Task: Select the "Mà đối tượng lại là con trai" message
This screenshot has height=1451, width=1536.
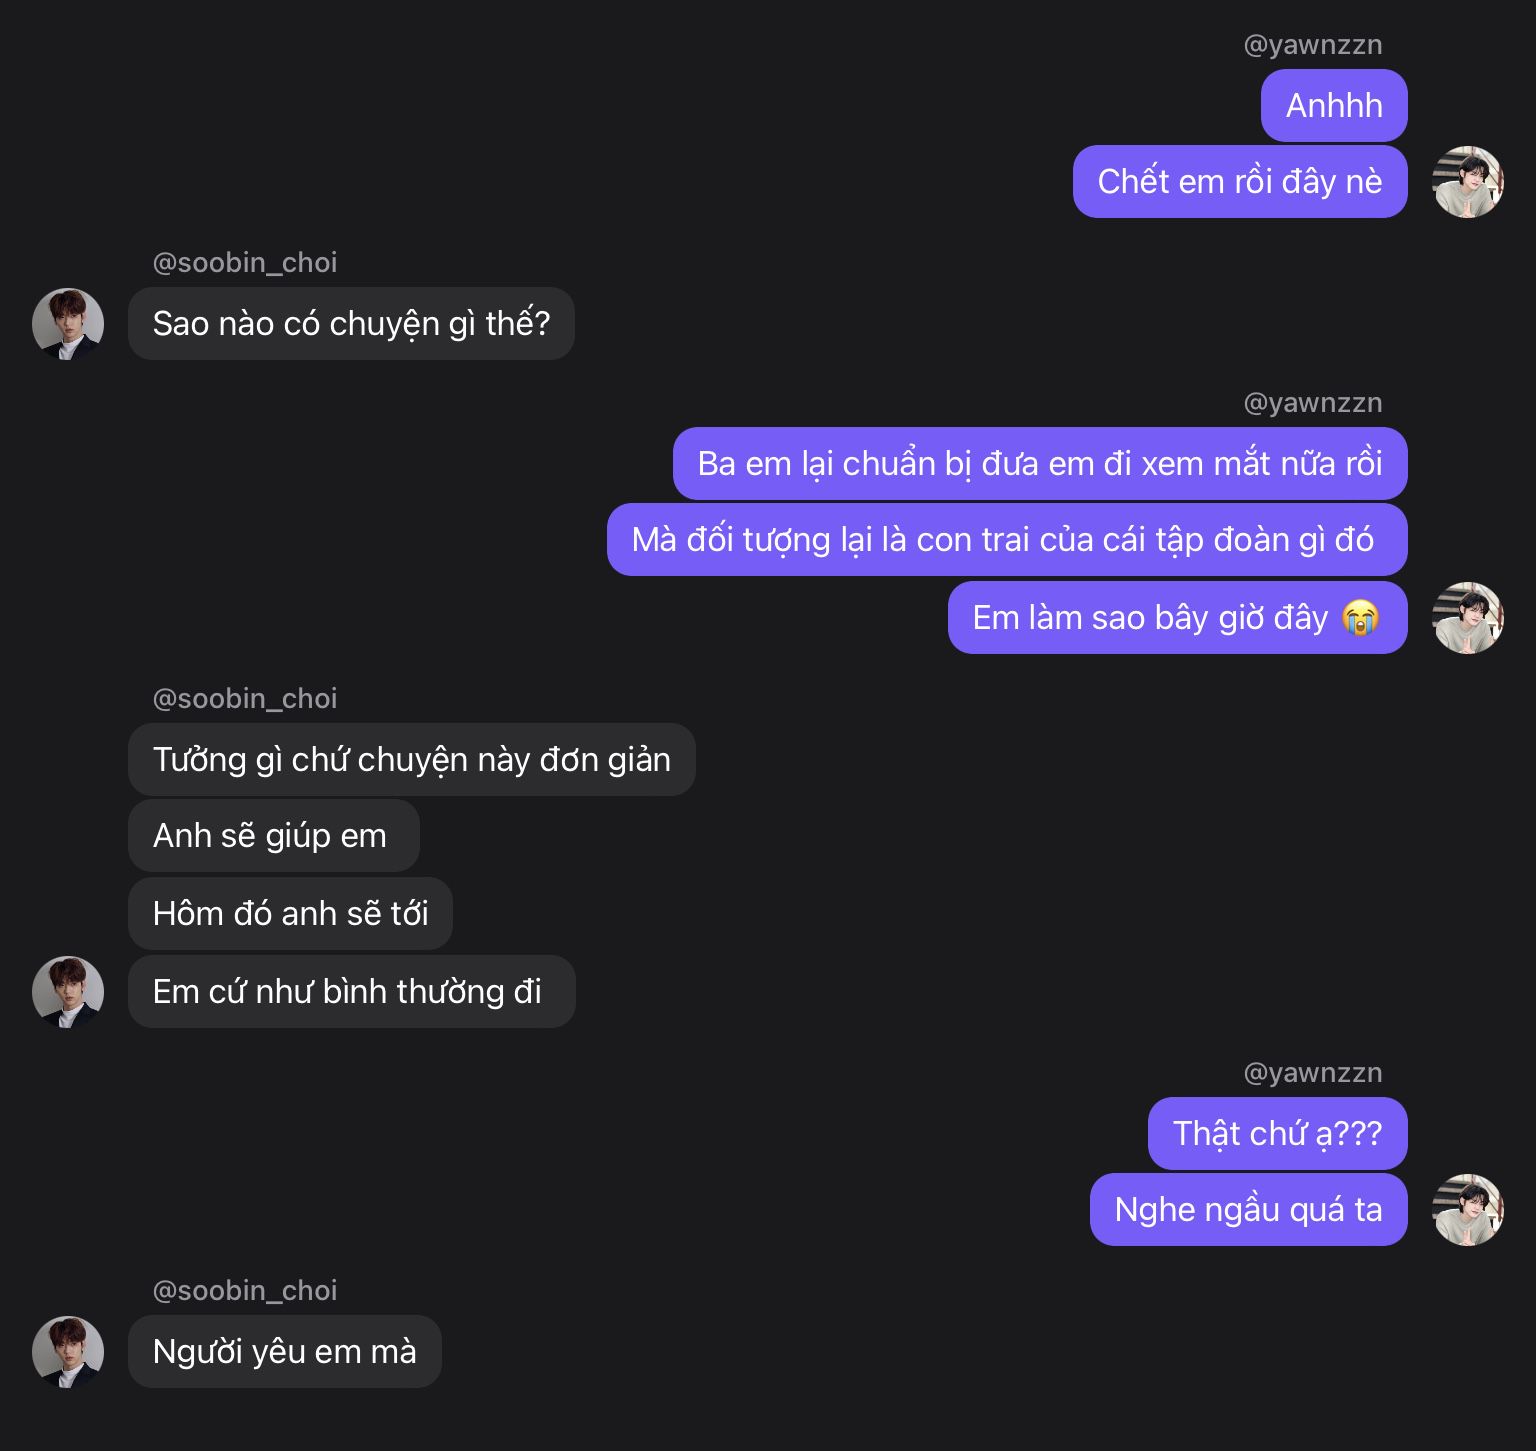Action: tap(1006, 540)
